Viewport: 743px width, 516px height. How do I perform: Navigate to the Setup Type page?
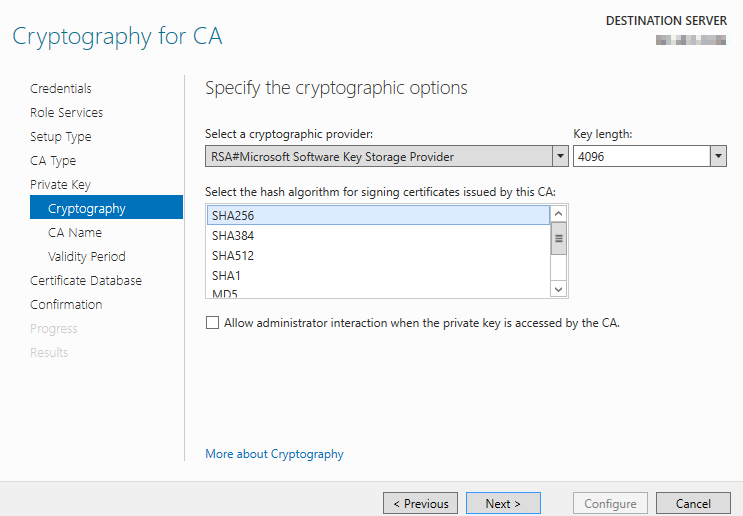[x=61, y=137]
